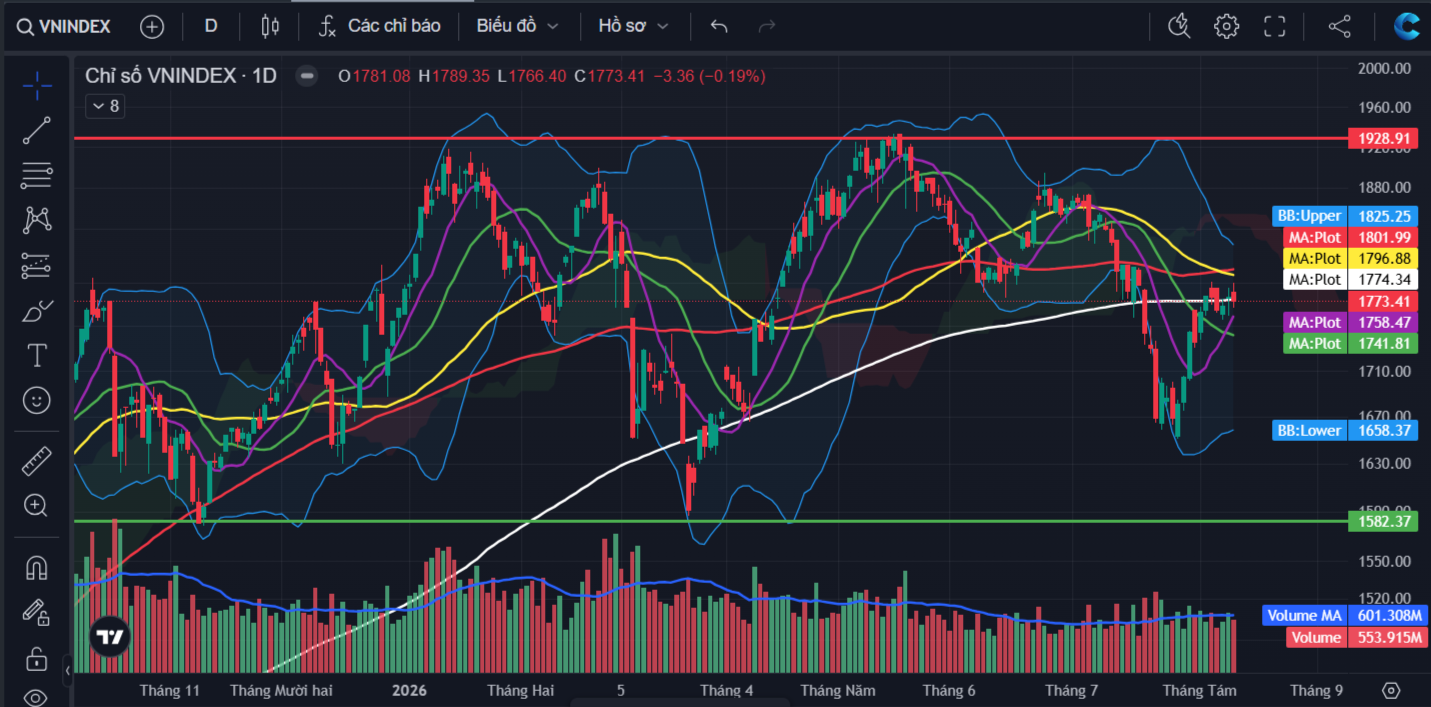
Task: Collapse the left drawing toolbar
Action: pyautogui.click(x=67, y=670)
